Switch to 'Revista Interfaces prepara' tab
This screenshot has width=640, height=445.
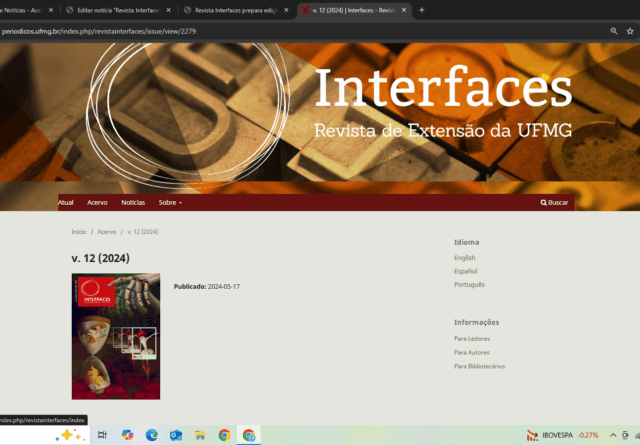pyautogui.click(x=236, y=10)
